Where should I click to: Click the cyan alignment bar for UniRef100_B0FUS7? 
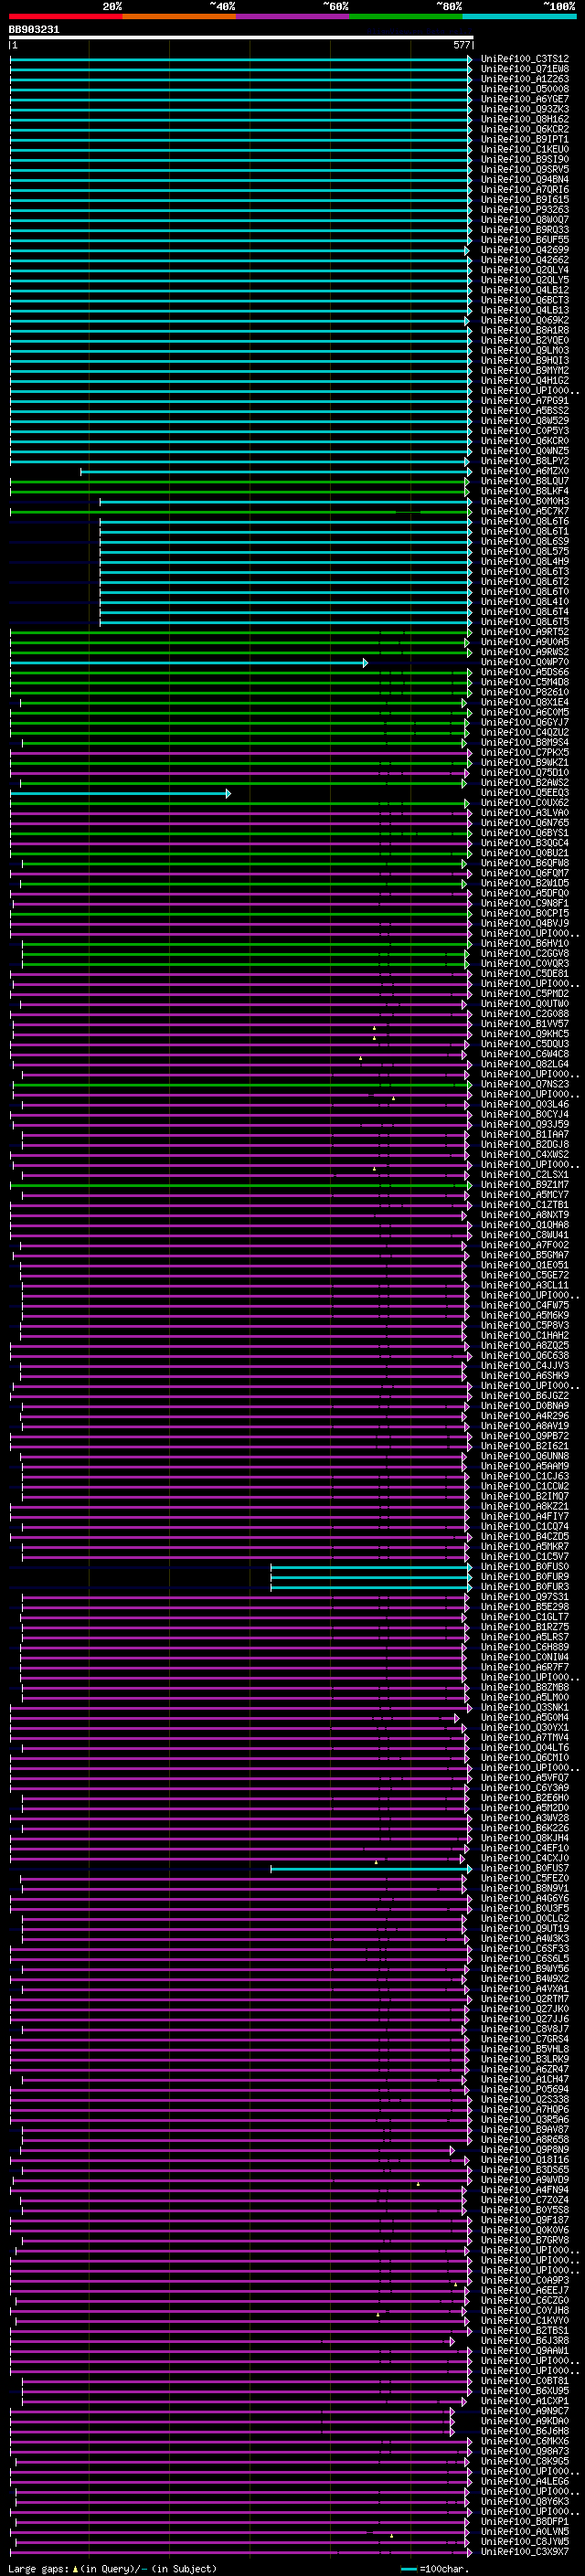point(371,1869)
